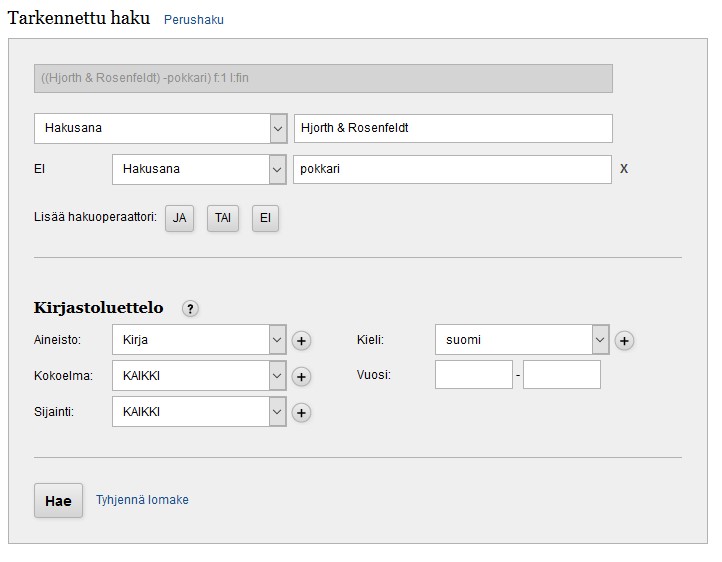Add a JA search operator
722x562 pixels.
pyautogui.click(x=179, y=218)
